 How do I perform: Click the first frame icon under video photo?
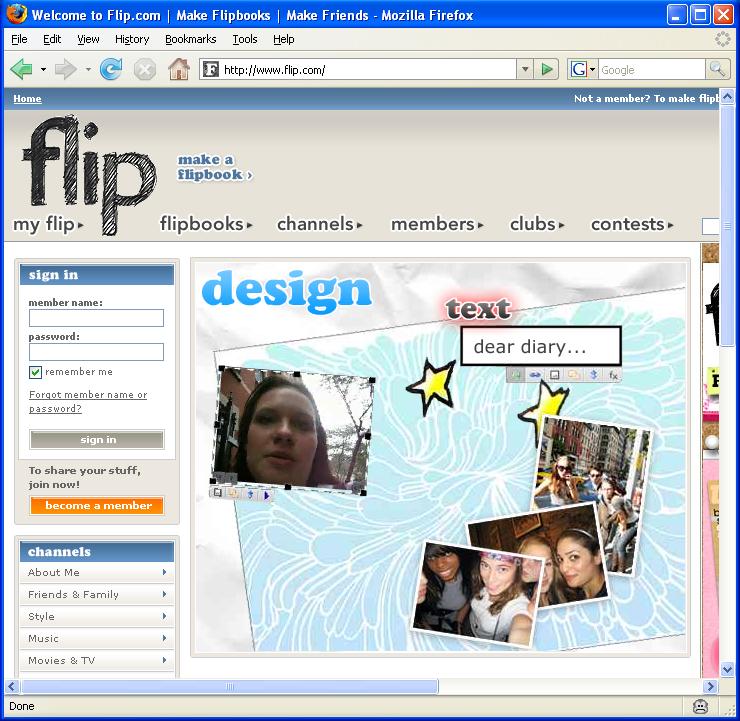pyautogui.click(x=218, y=492)
